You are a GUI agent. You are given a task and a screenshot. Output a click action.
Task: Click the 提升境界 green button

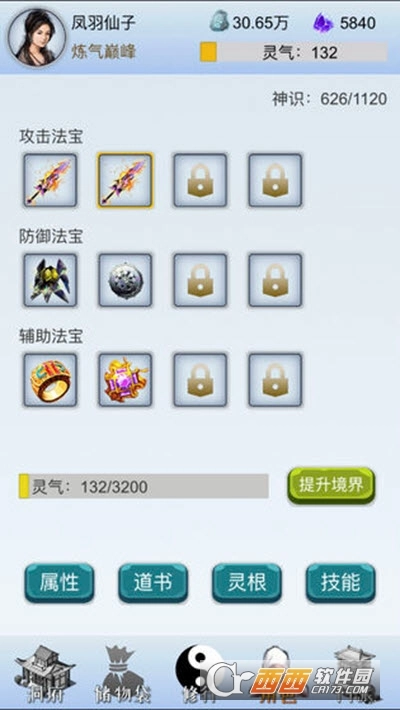tap(331, 485)
